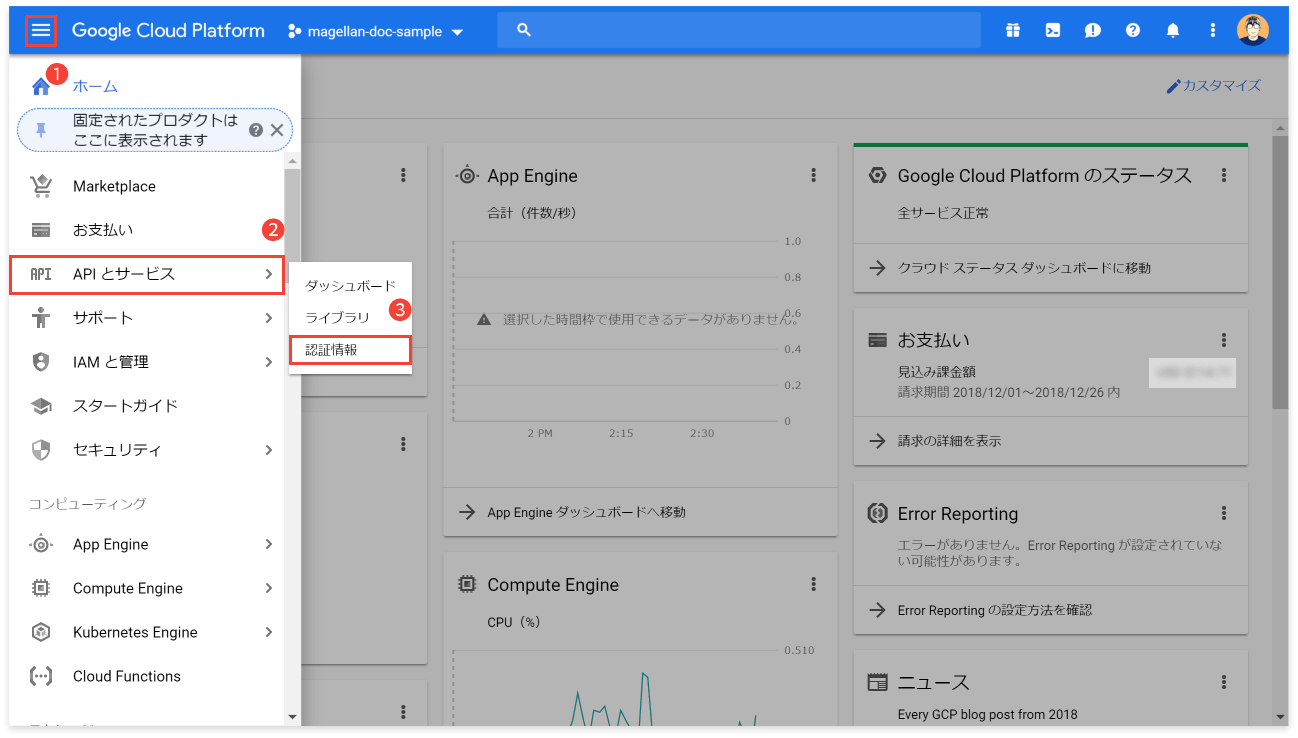The image size is (1298, 738).
Task: Click クラウド ステータス ダッシュボードに移動 link
Action: tap(1024, 268)
